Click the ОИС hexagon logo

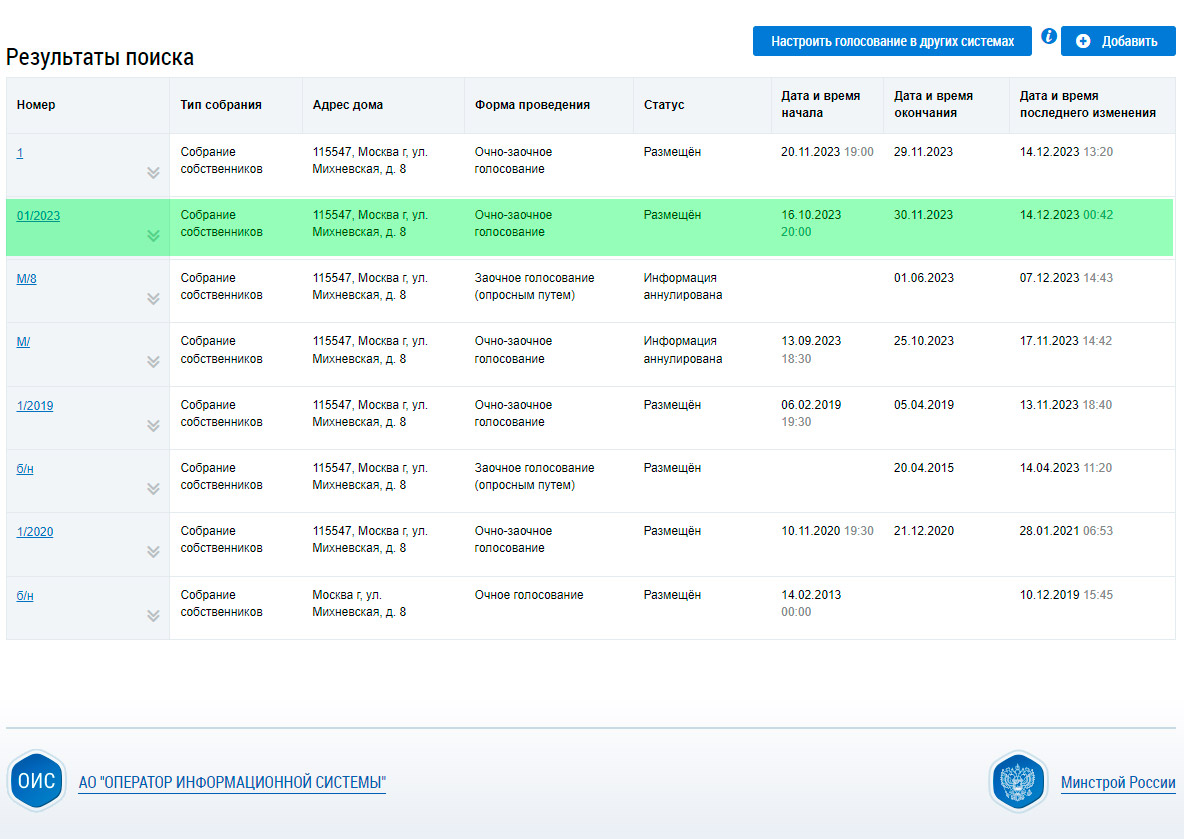[37, 781]
